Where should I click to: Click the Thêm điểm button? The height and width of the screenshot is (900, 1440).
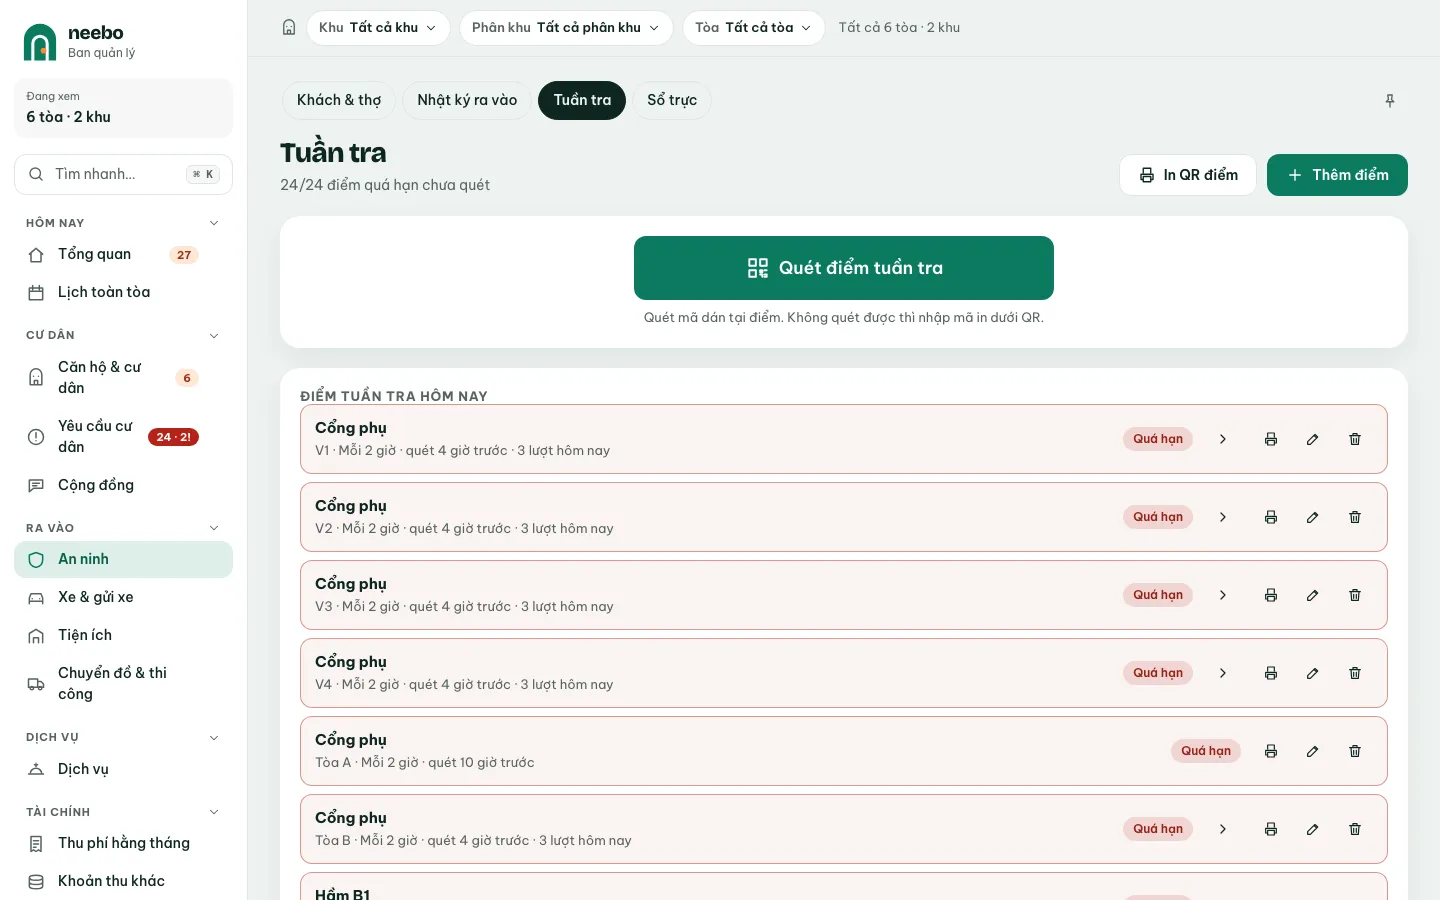coord(1337,175)
